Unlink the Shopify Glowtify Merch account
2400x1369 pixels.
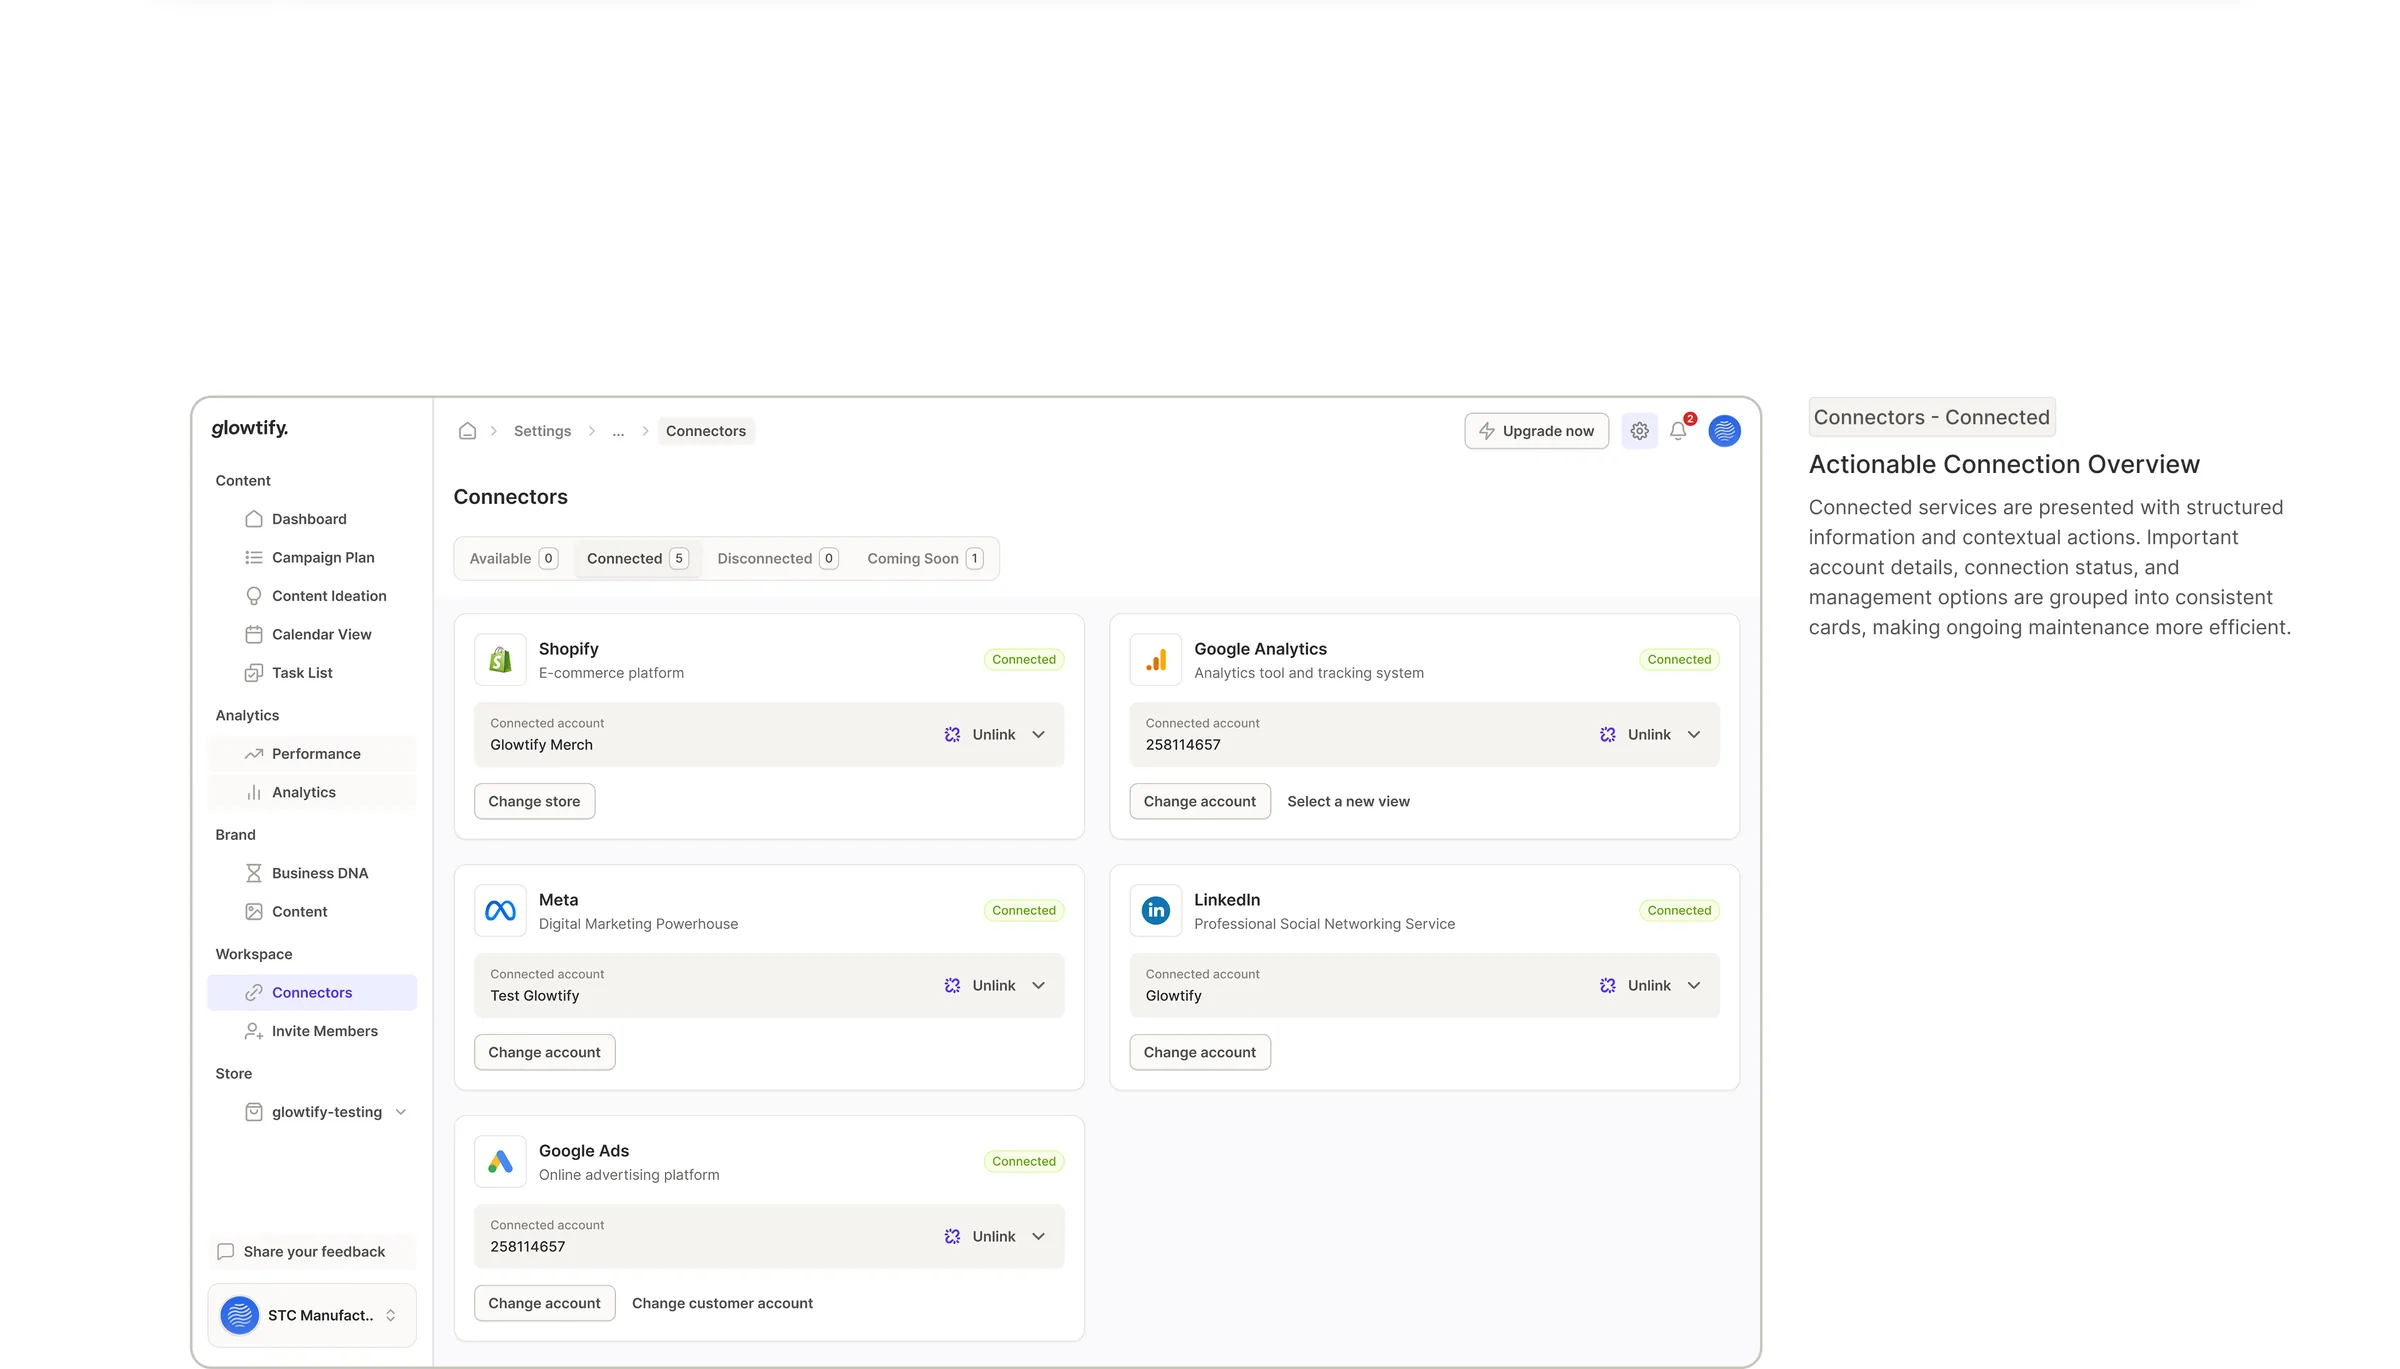[980, 735]
